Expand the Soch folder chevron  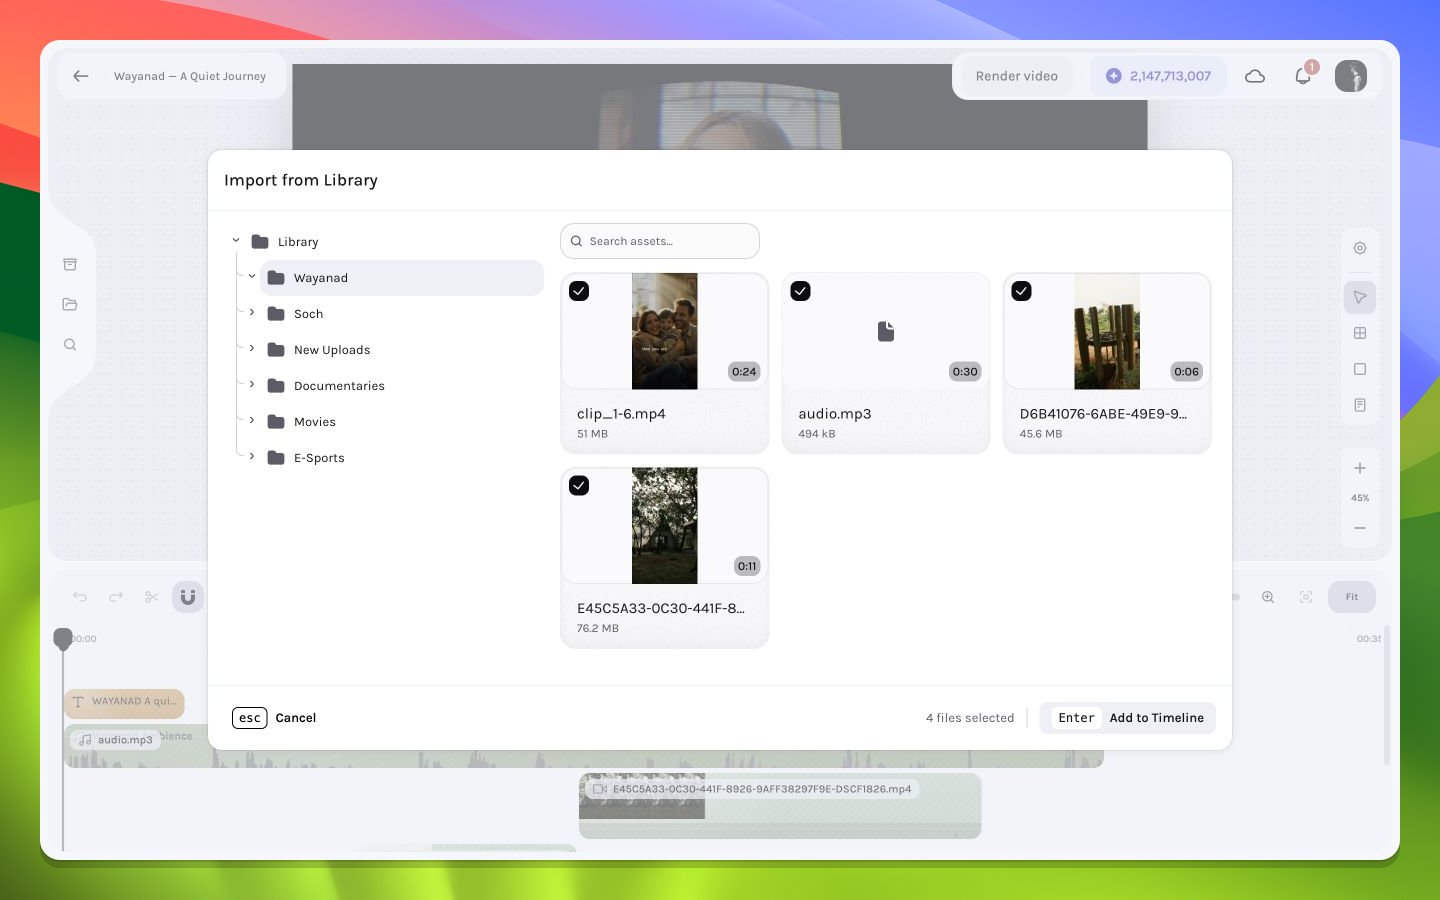(252, 313)
